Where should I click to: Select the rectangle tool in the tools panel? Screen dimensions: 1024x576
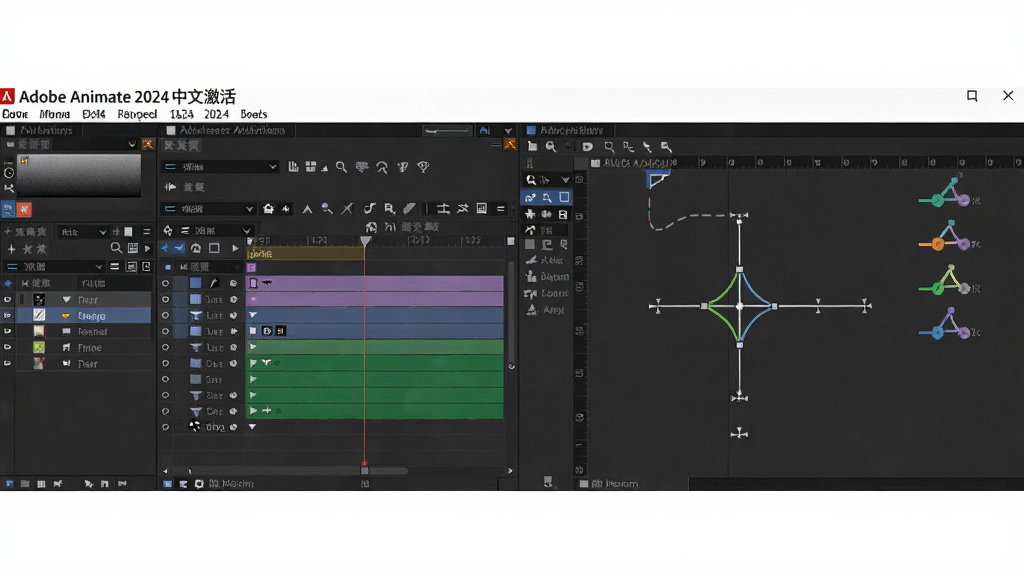(x=564, y=197)
